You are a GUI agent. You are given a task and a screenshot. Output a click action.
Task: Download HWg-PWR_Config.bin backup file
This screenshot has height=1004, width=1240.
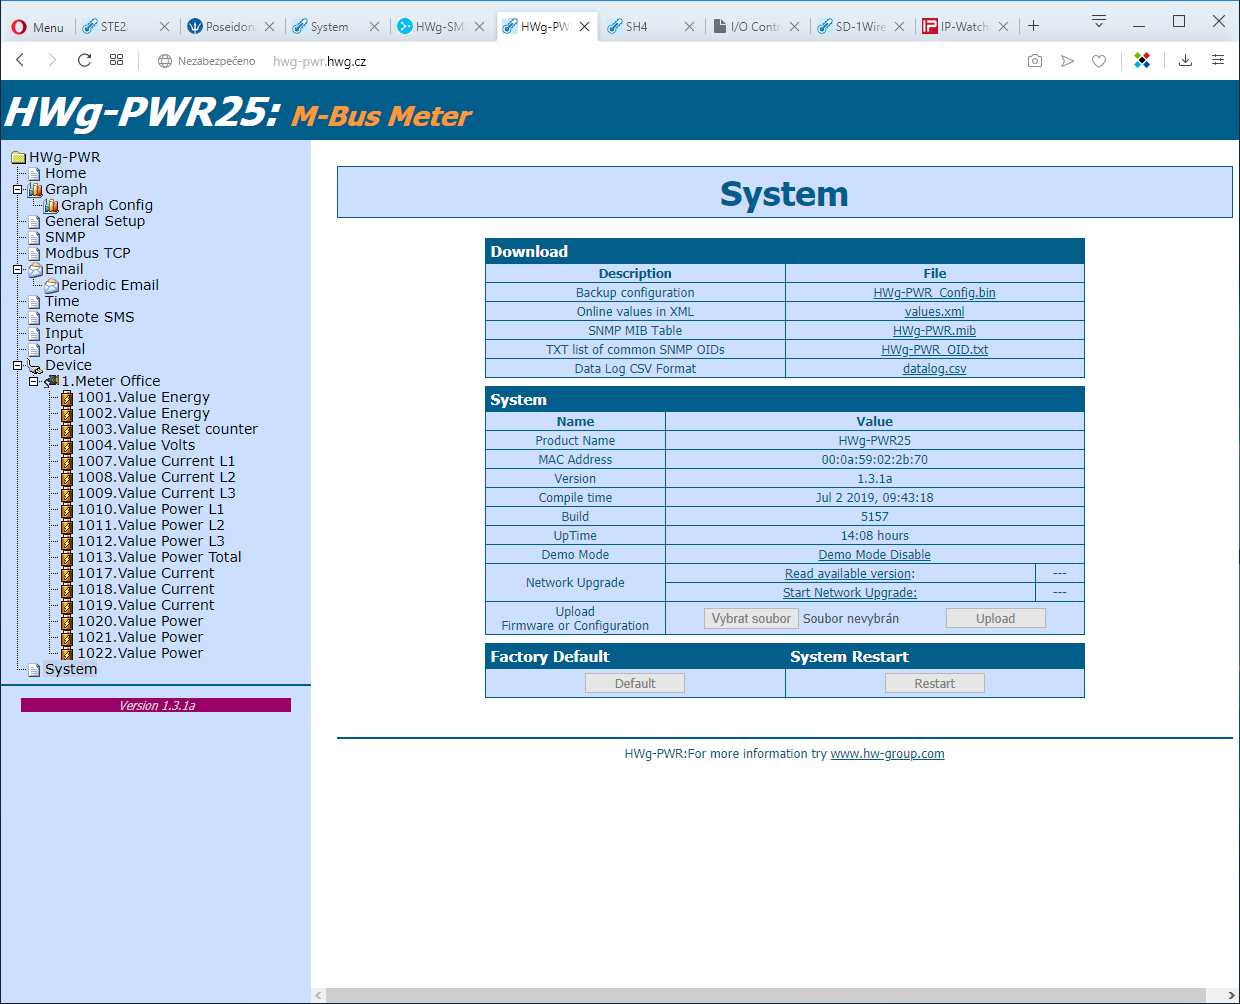tap(934, 293)
